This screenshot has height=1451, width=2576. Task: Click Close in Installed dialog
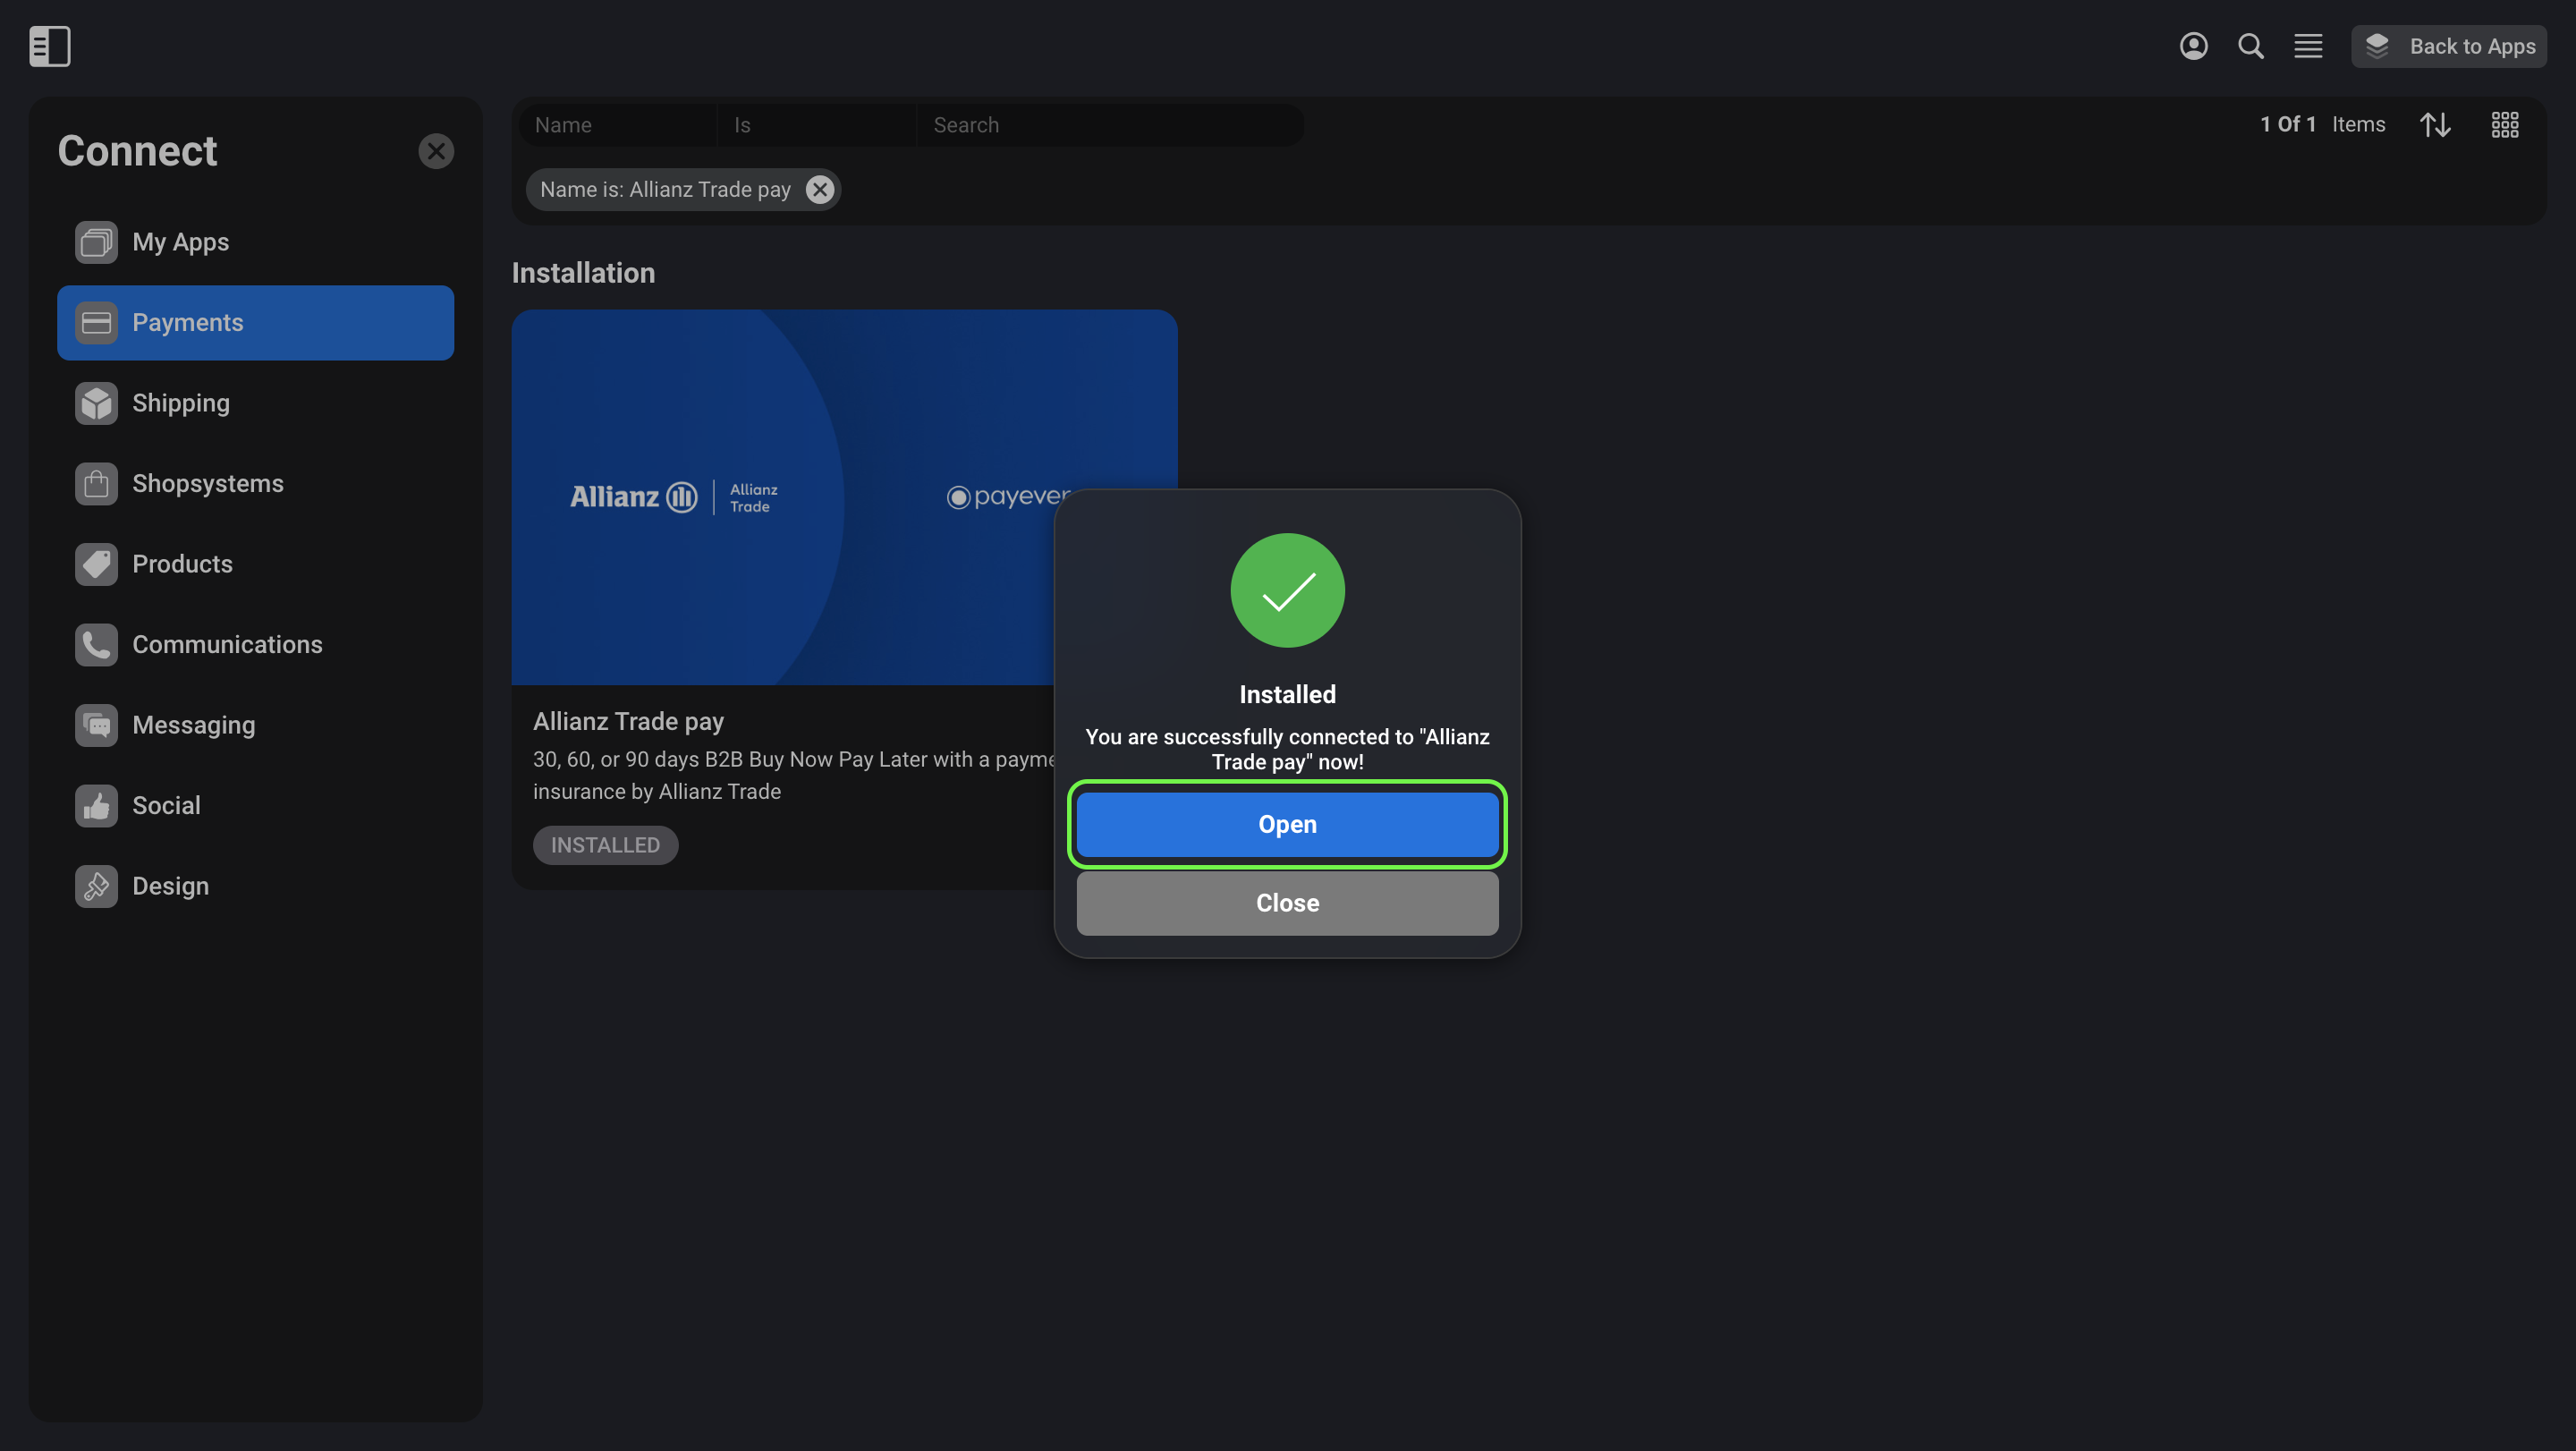click(x=1287, y=903)
